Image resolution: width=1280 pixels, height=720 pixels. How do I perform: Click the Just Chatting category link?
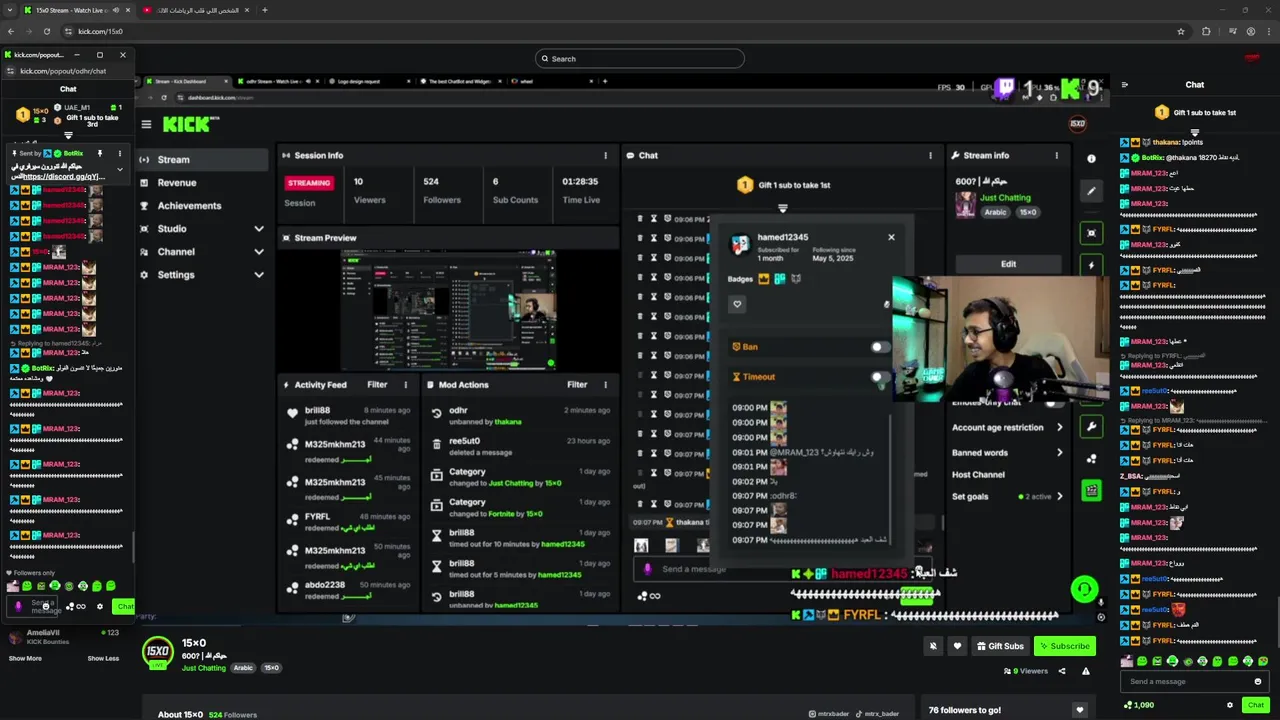pyautogui.click(x=204, y=668)
